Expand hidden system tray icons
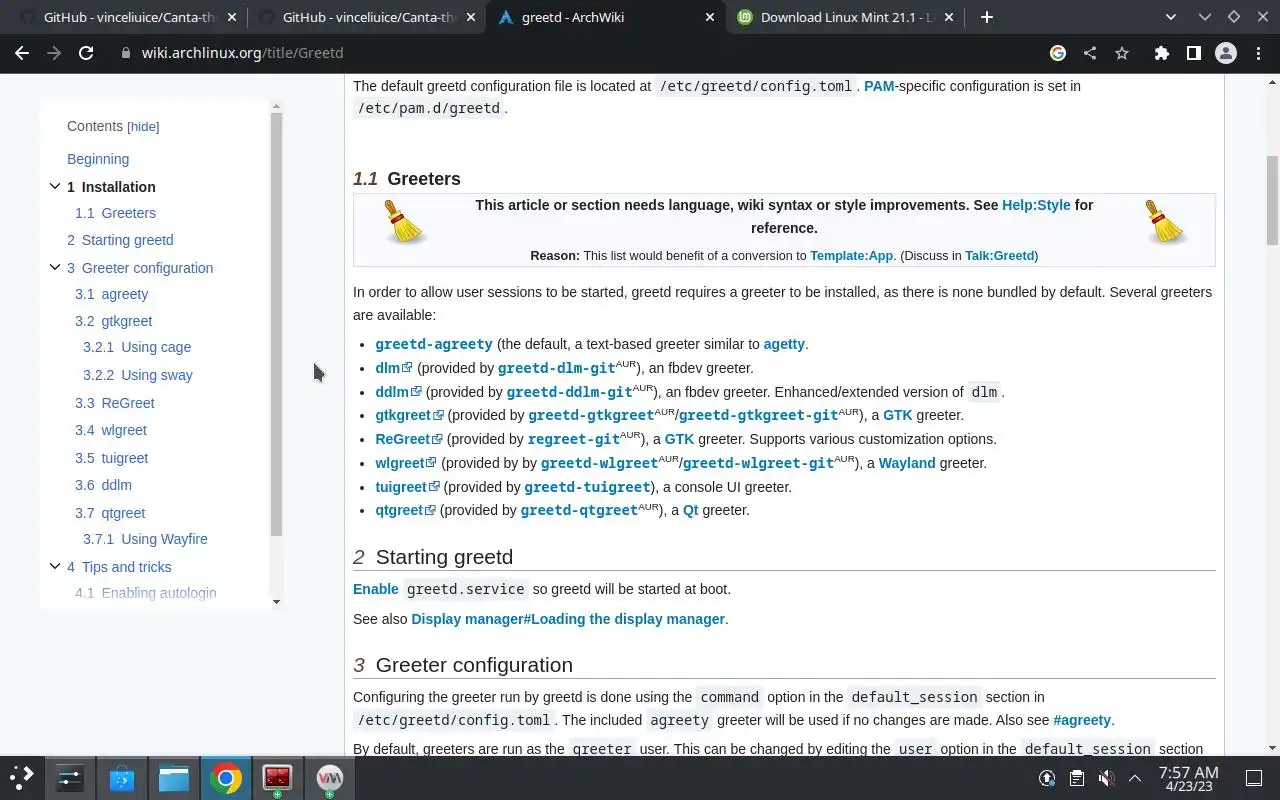This screenshot has width=1280, height=800. pos(1135,778)
